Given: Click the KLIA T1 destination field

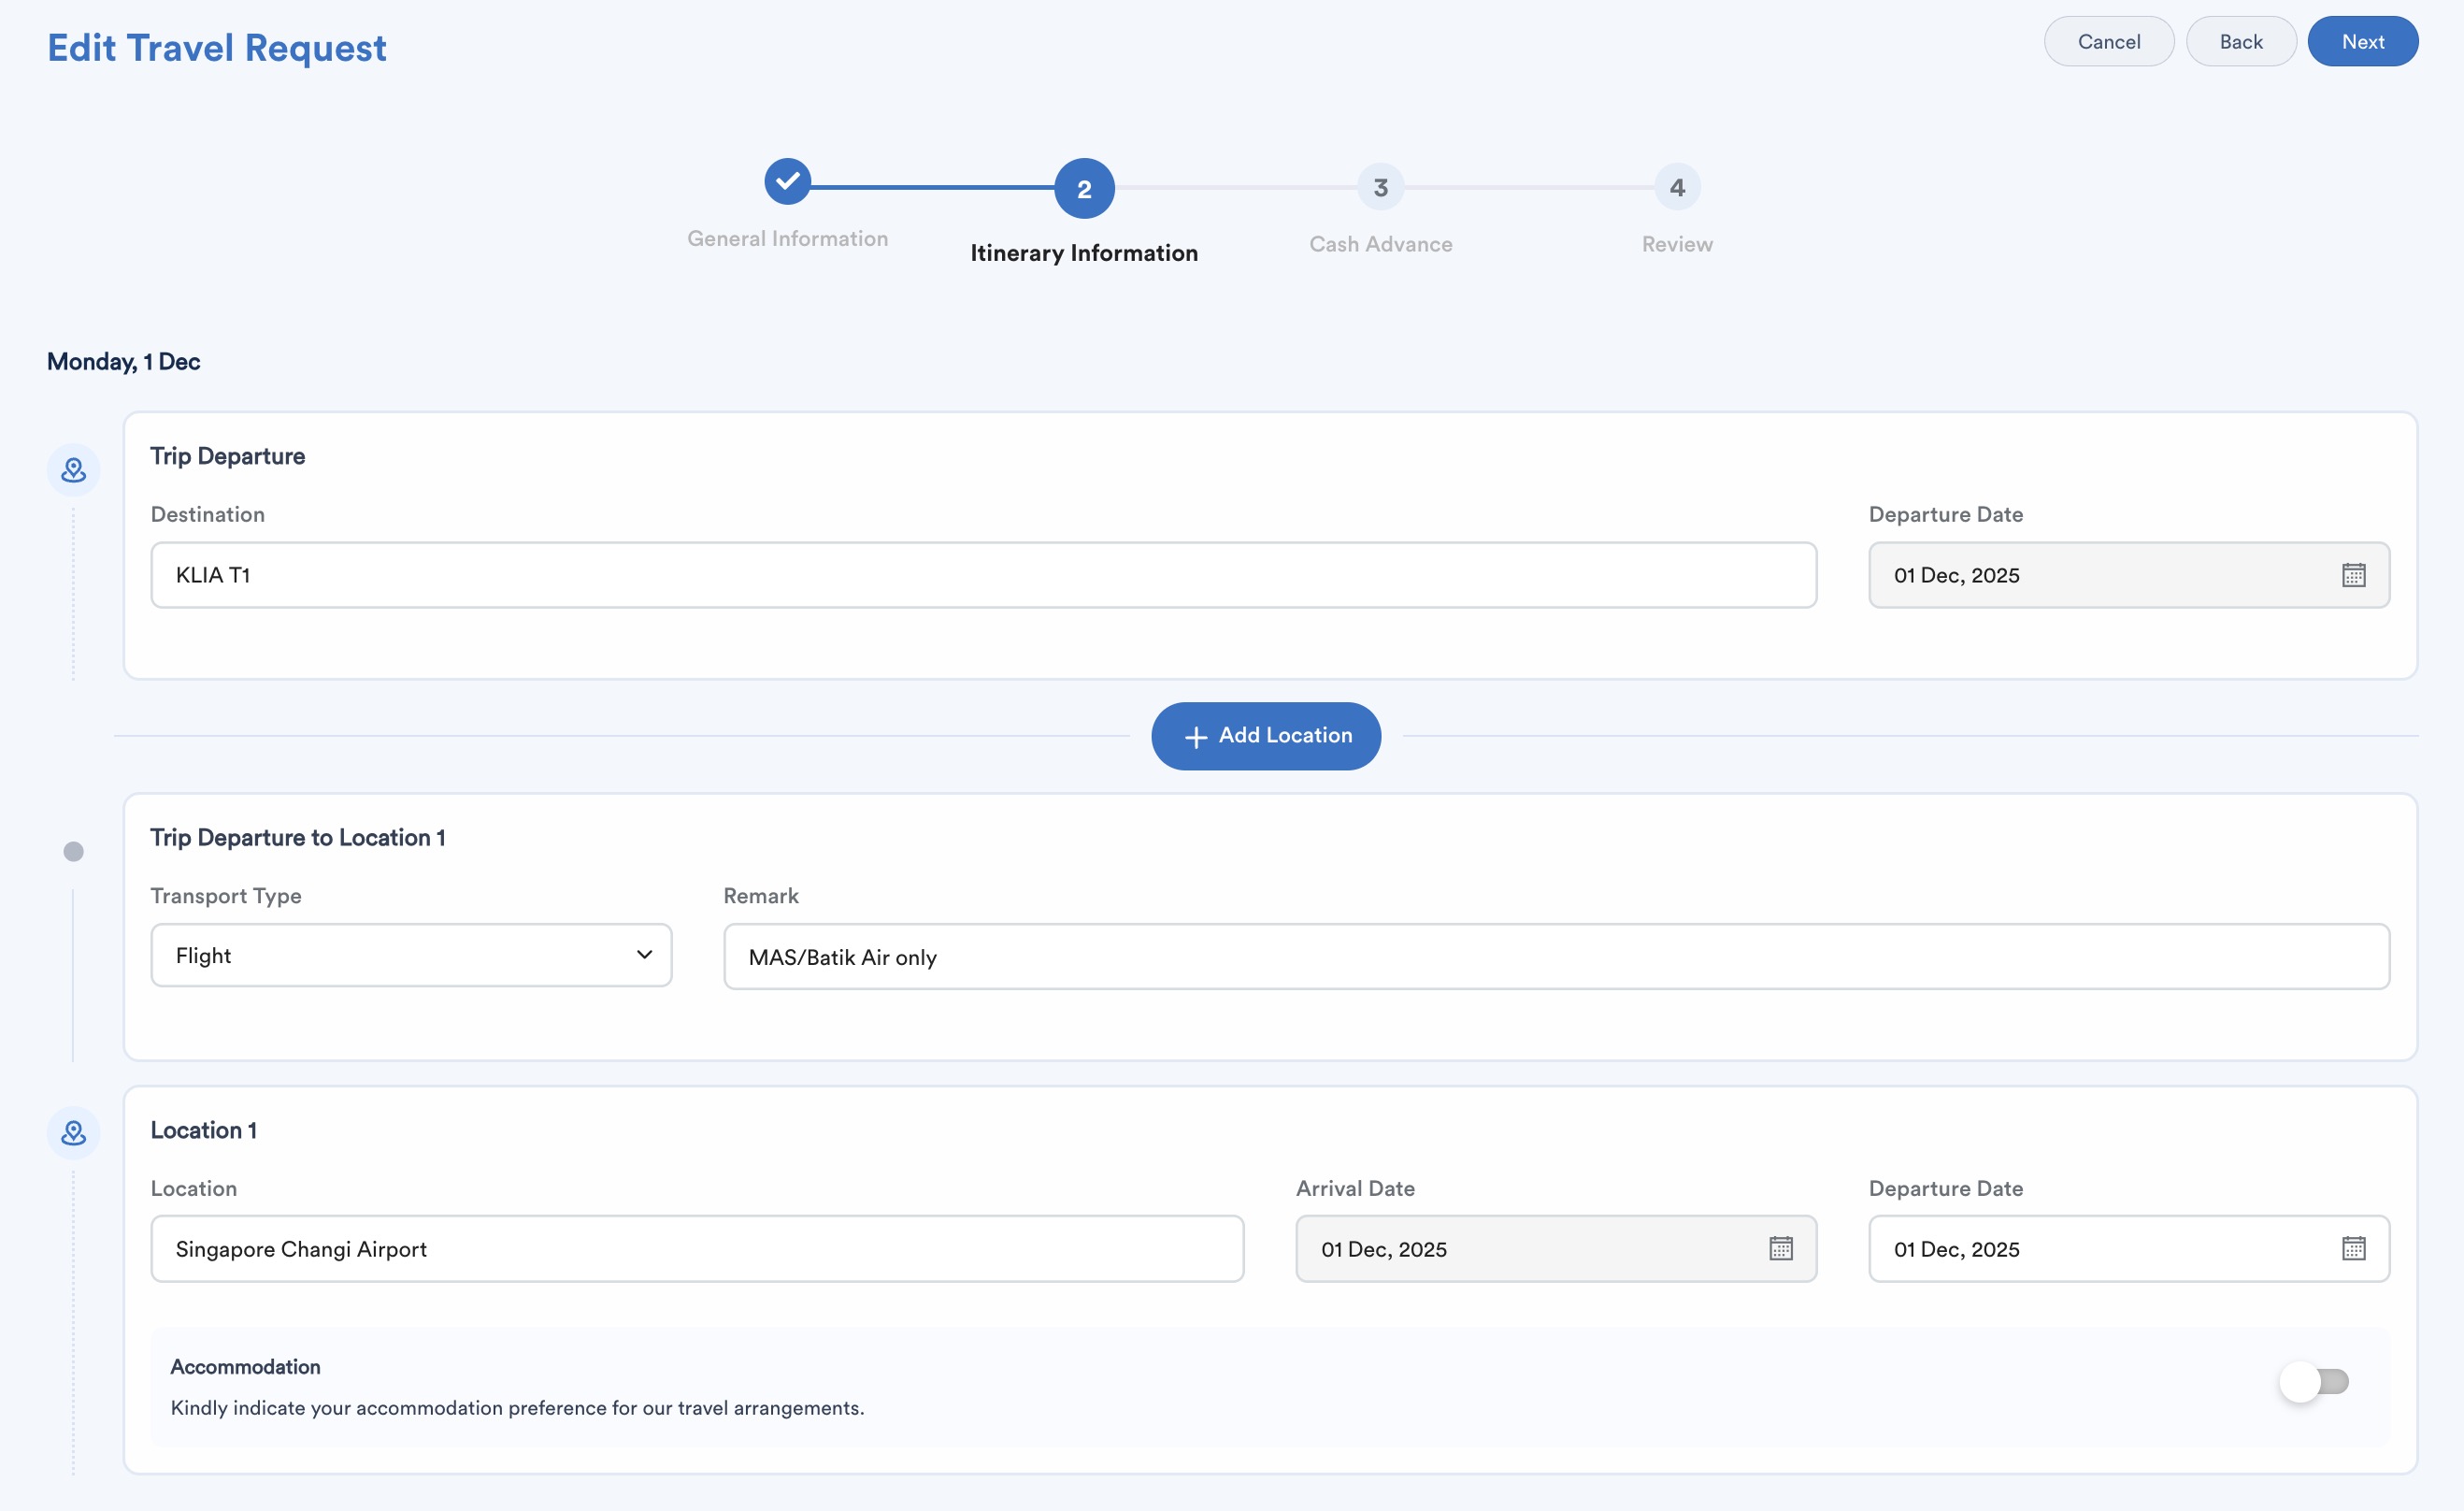Looking at the screenshot, I should tap(982, 575).
